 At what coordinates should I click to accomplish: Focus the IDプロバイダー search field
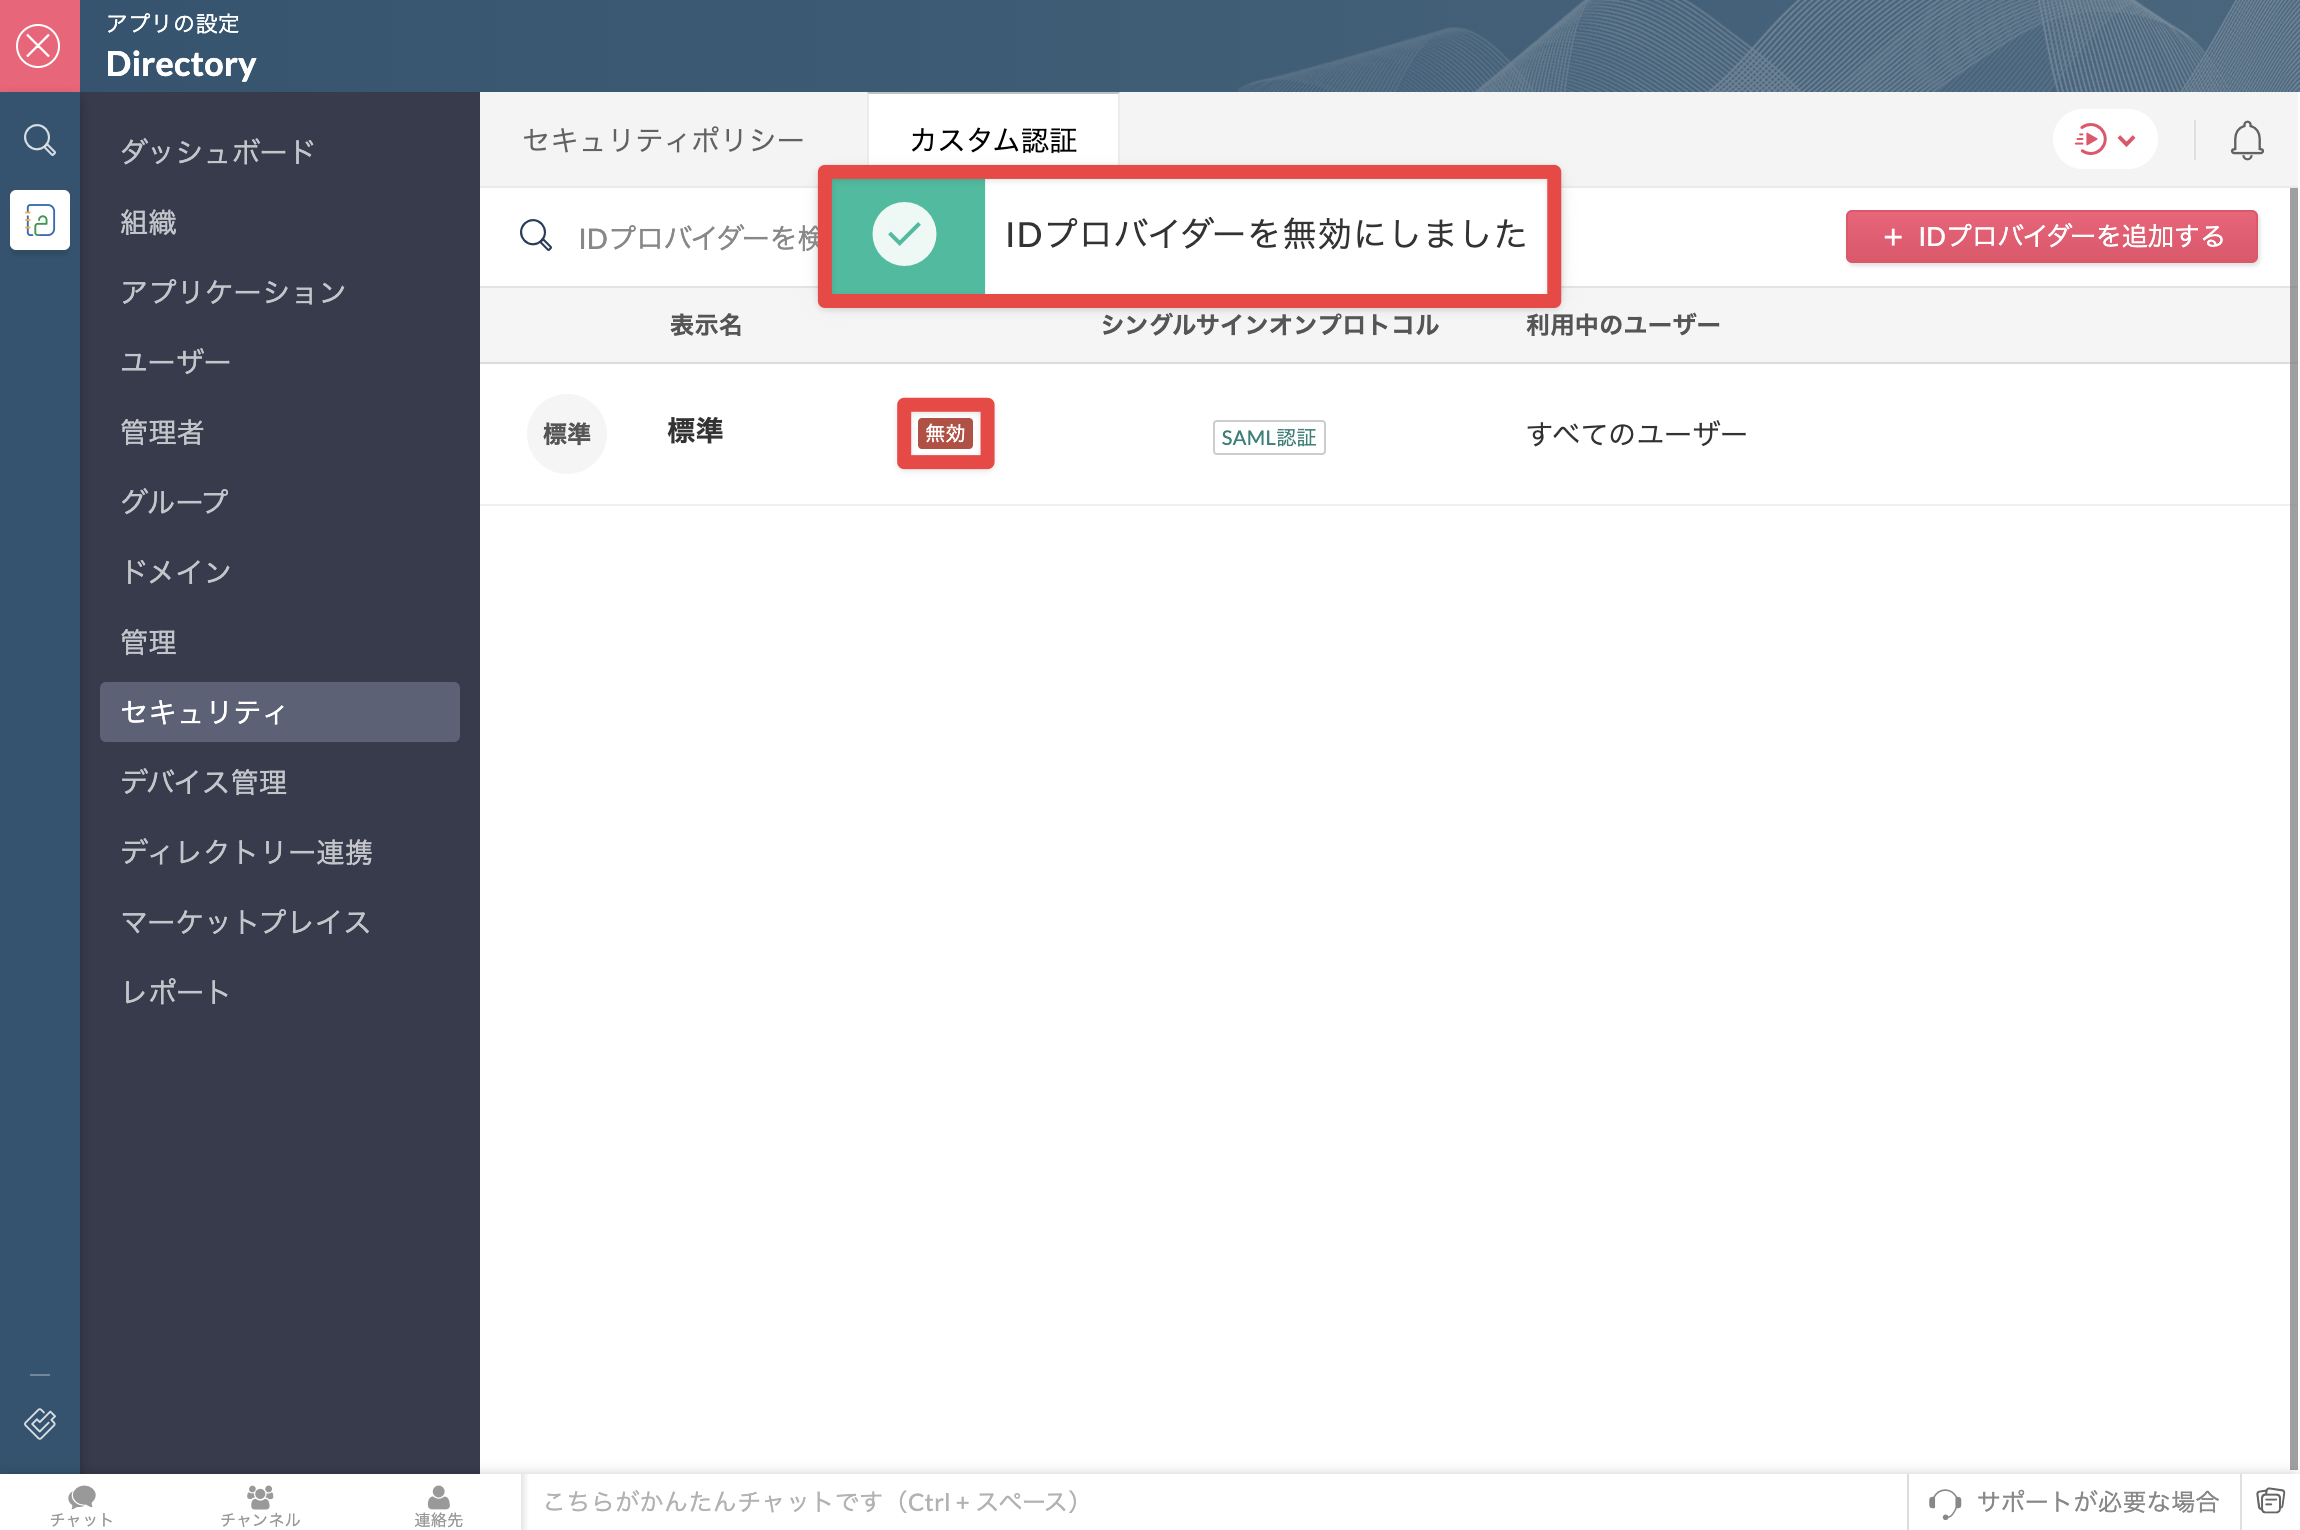(698, 237)
